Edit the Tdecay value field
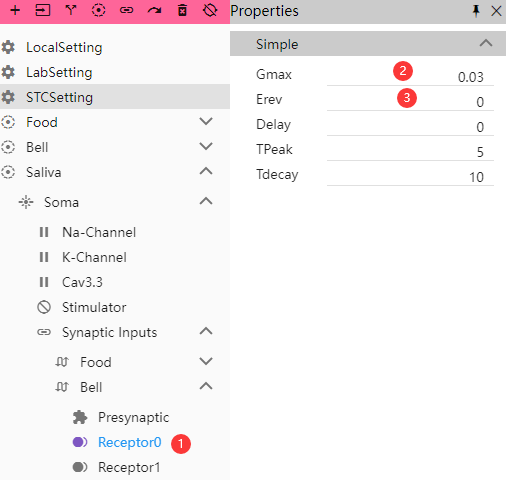506x480 pixels. (x=410, y=176)
